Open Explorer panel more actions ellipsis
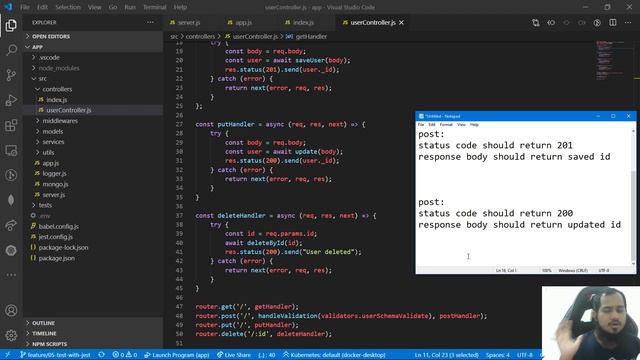 pyautogui.click(x=150, y=22)
